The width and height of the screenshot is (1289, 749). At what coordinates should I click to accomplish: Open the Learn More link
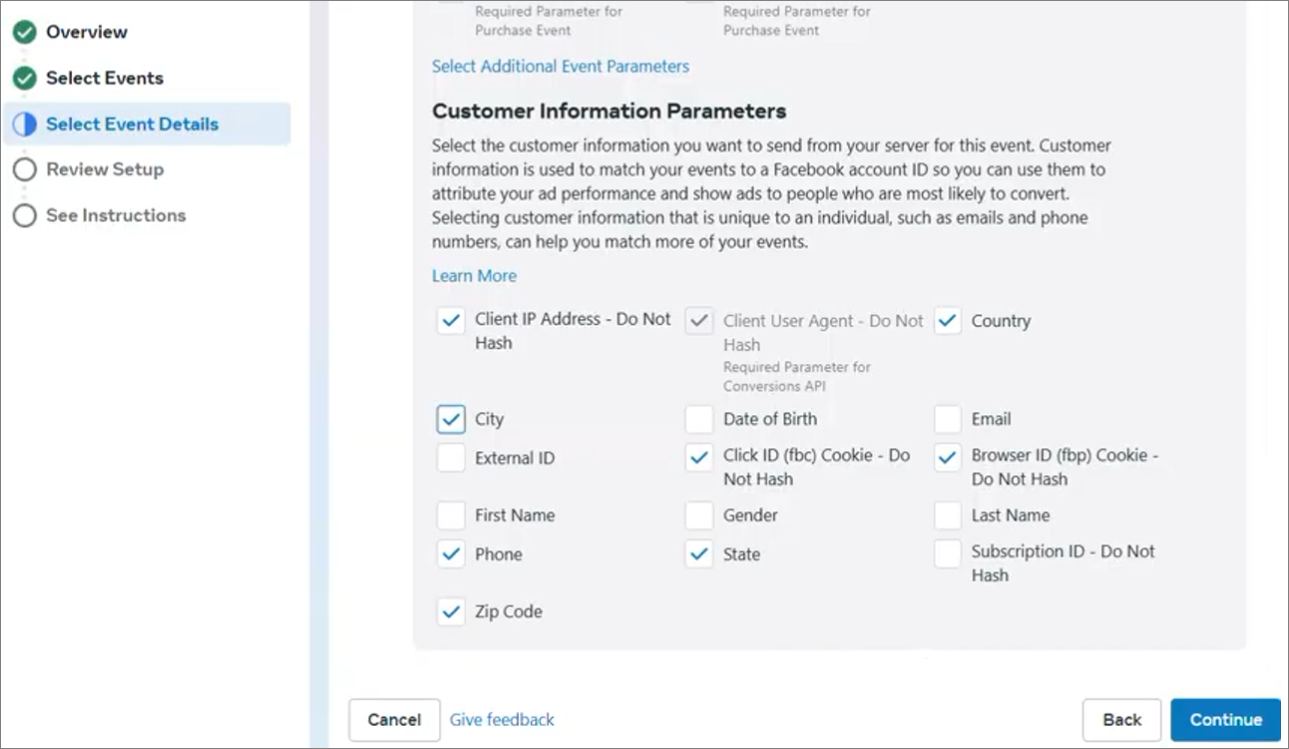(474, 275)
